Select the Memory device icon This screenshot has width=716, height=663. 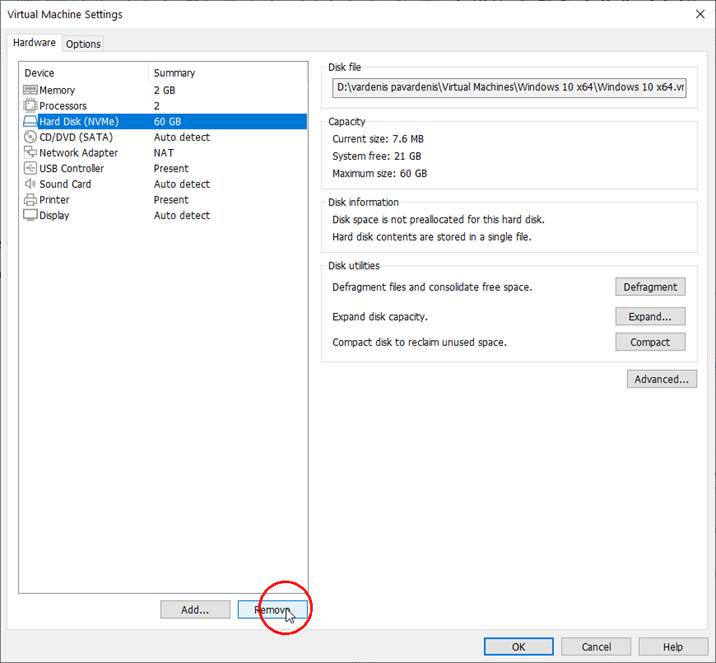30,90
